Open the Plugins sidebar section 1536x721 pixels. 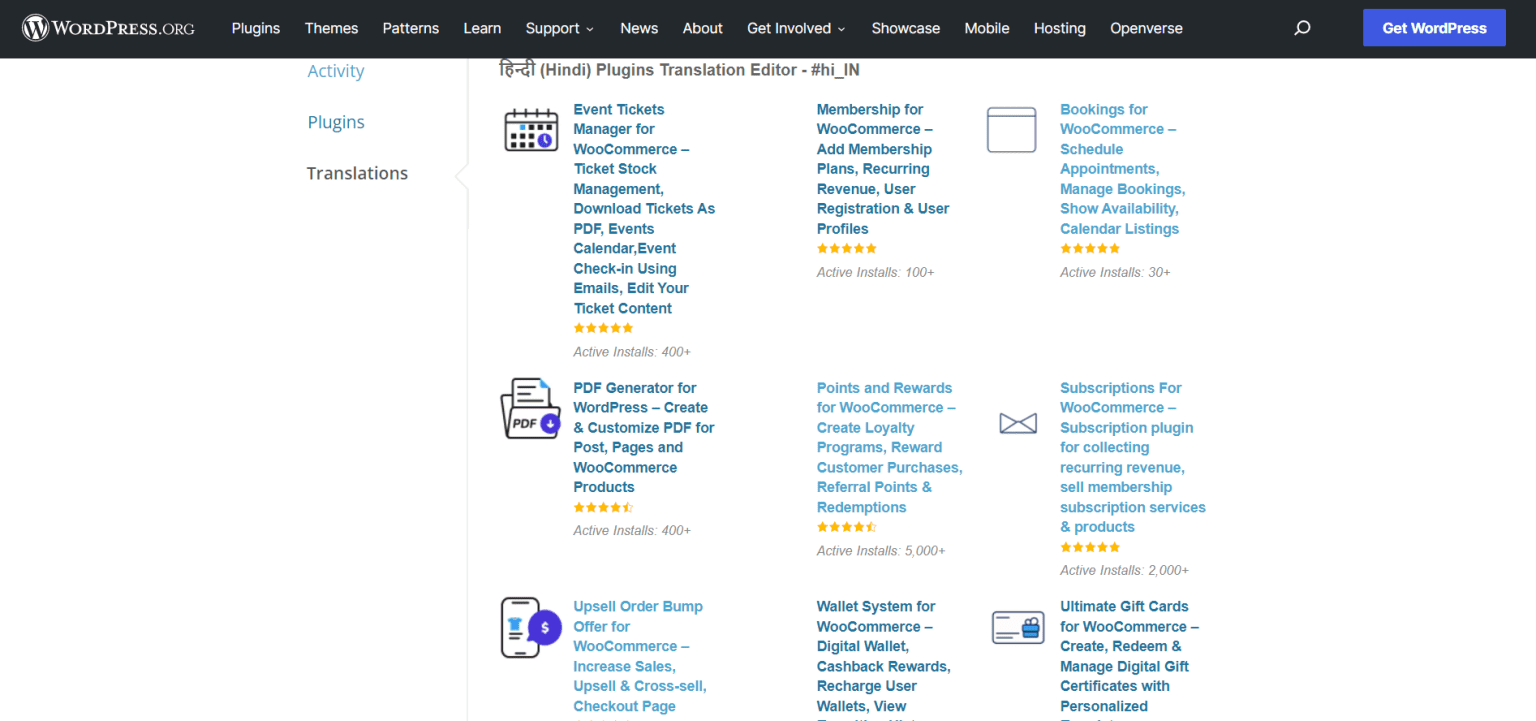(x=336, y=121)
